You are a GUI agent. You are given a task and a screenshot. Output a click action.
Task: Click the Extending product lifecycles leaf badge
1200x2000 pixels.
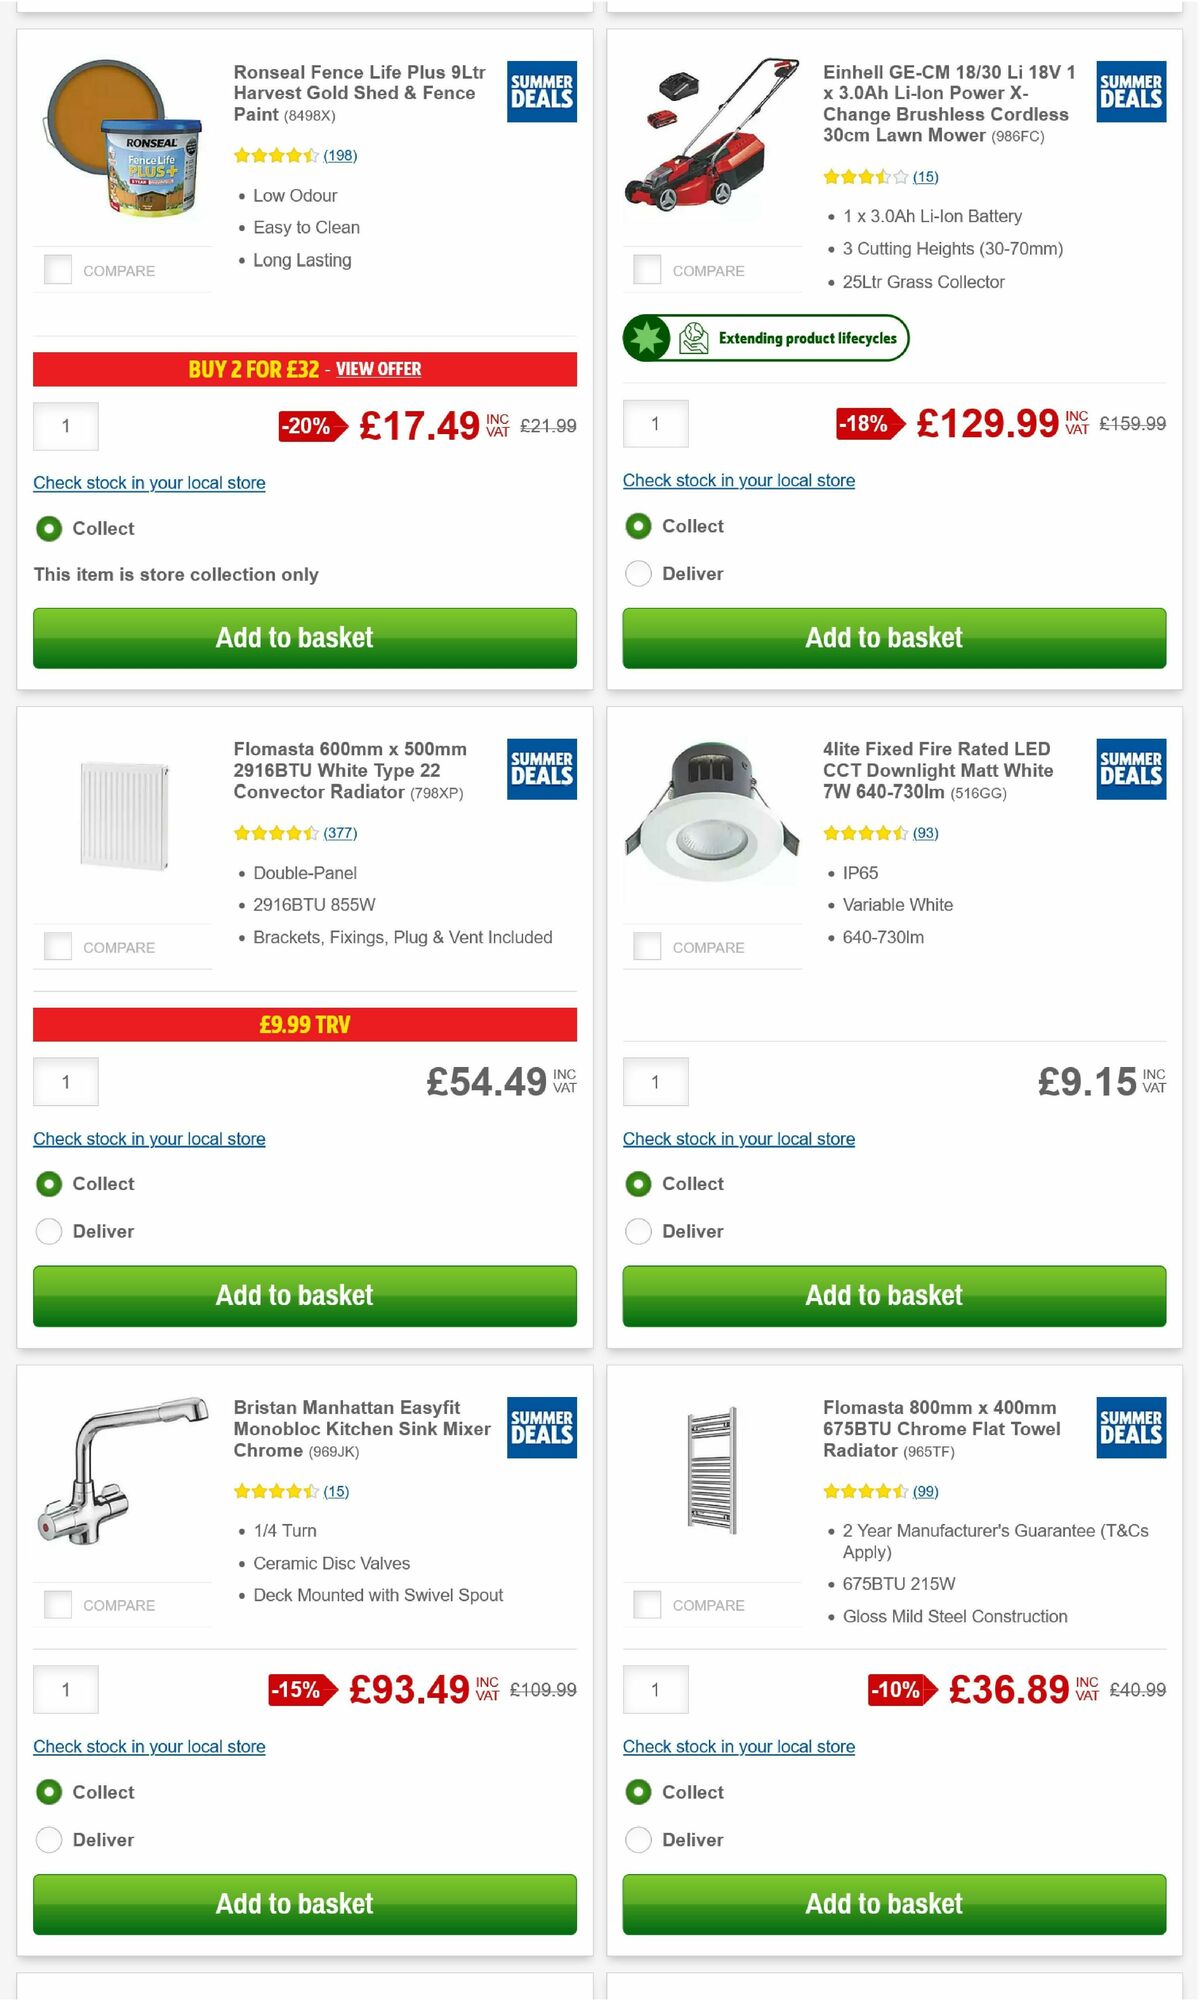coord(766,338)
